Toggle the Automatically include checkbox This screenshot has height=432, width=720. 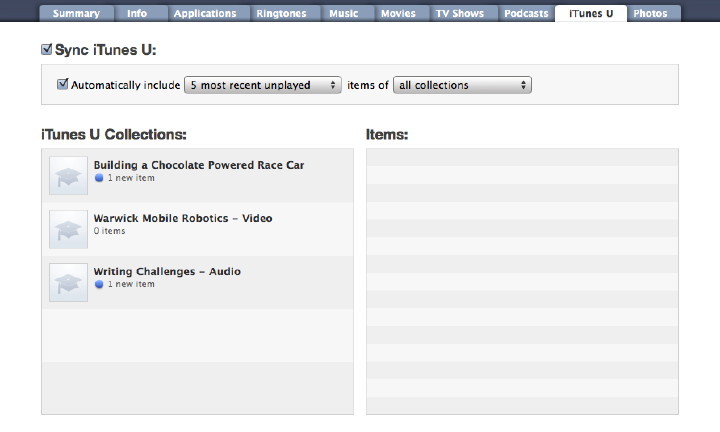click(x=62, y=84)
